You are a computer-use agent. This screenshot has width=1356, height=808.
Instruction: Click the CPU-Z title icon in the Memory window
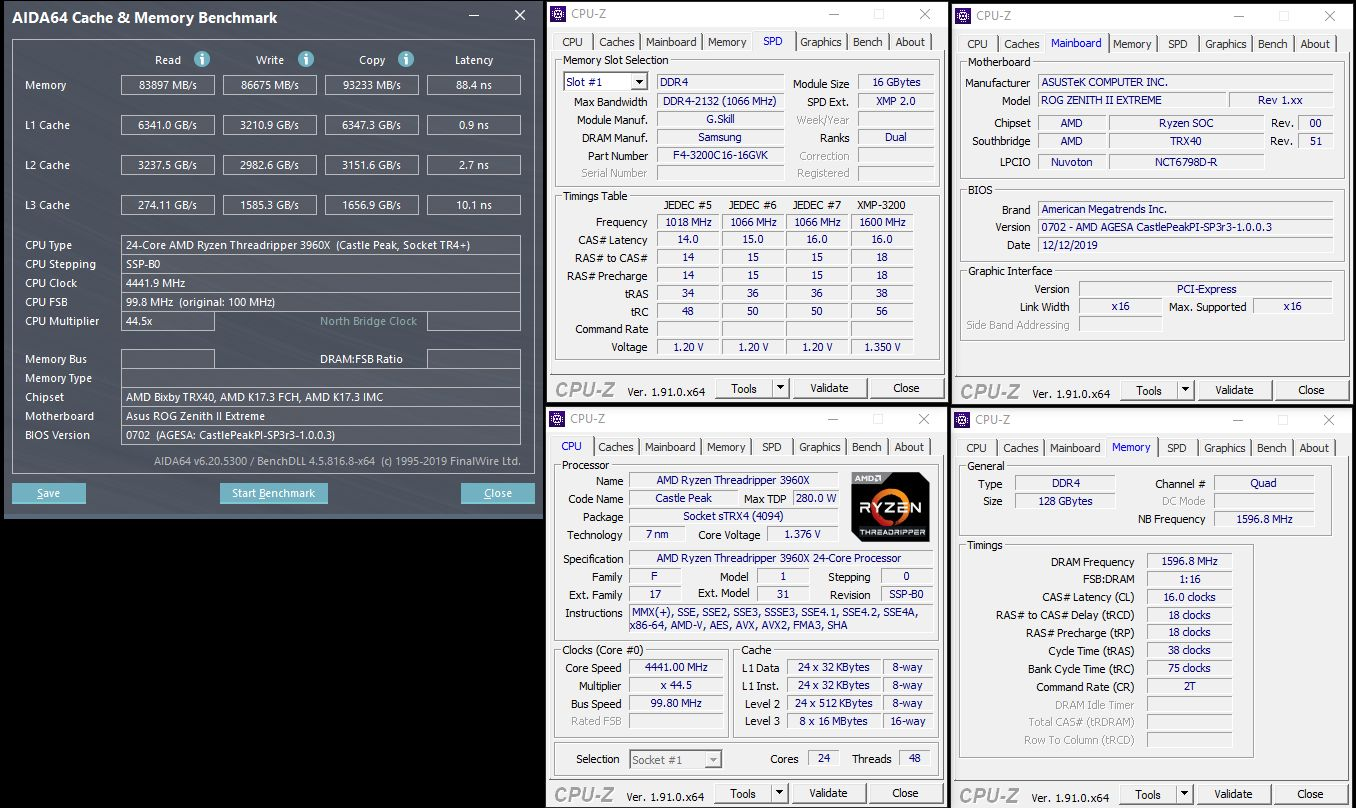pyautogui.click(x=962, y=420)
